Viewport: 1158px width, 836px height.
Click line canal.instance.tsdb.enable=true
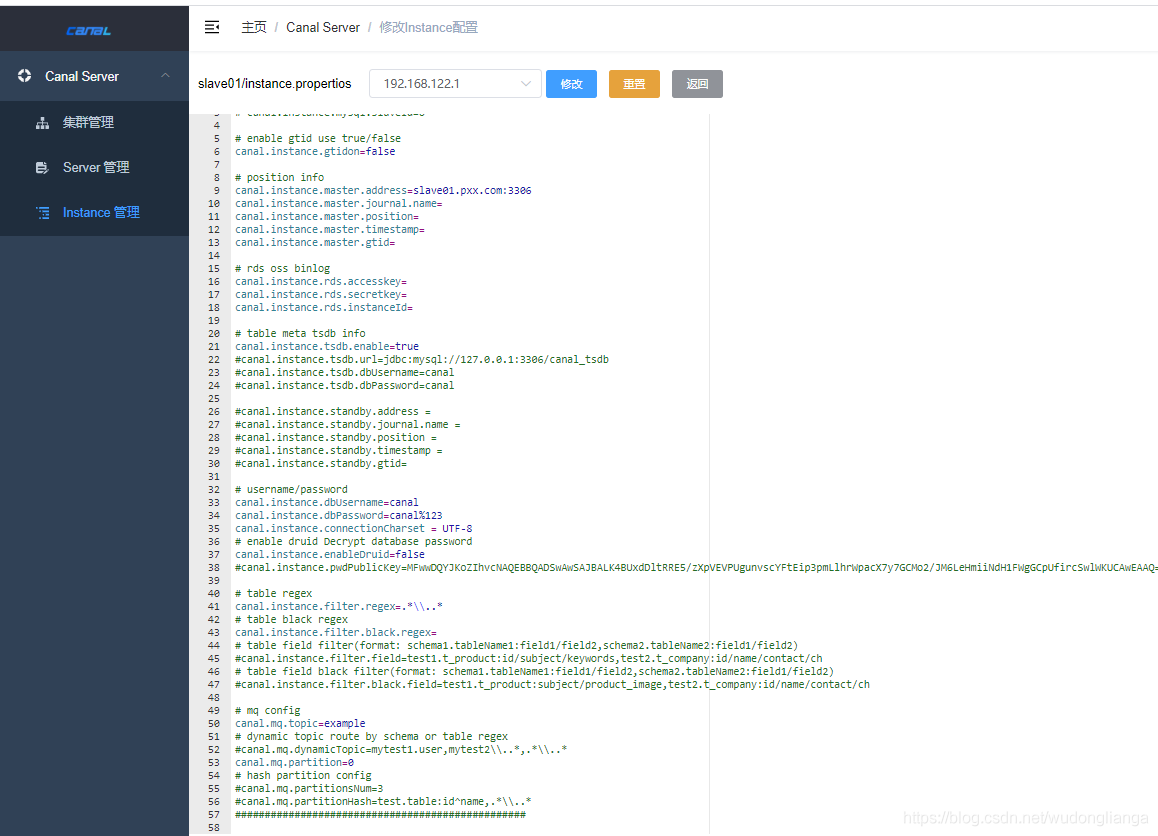click(327, 346)
